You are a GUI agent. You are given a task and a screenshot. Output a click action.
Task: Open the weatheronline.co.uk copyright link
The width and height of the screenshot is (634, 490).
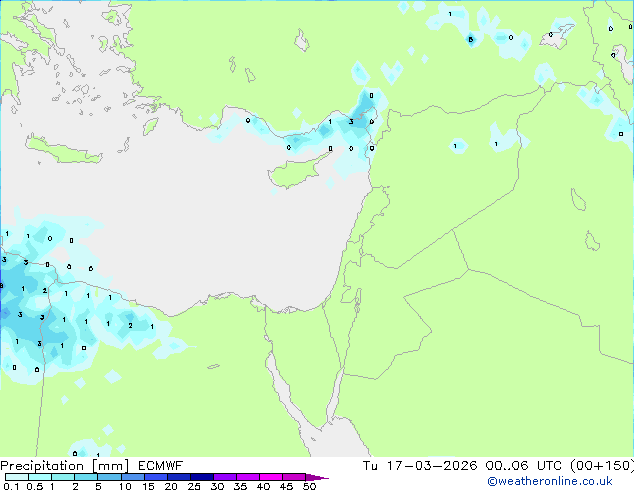550,481
